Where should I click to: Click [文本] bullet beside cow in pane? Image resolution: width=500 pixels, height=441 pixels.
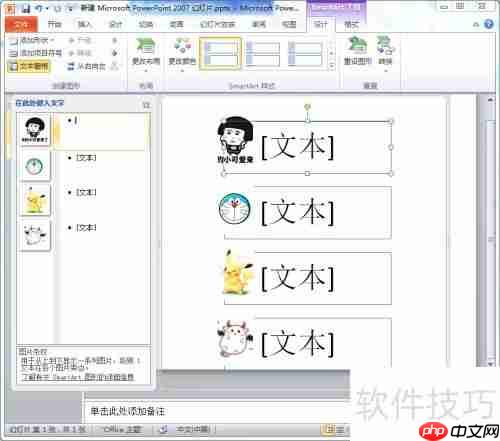point(86,228)
